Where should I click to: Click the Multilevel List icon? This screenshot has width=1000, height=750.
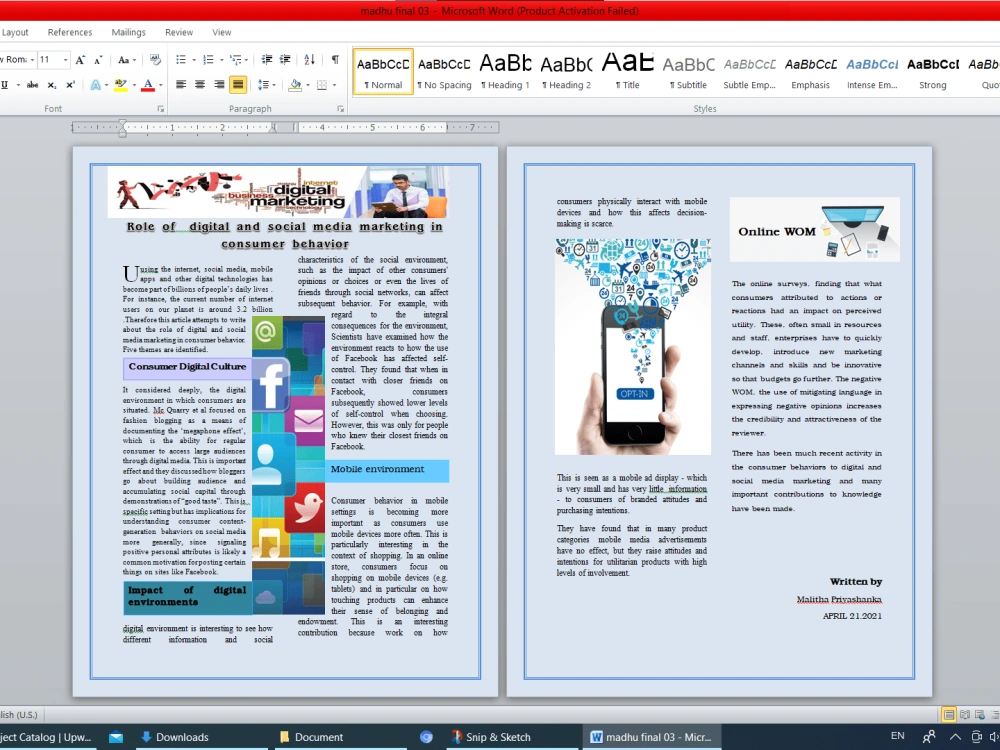pos(235,60)
